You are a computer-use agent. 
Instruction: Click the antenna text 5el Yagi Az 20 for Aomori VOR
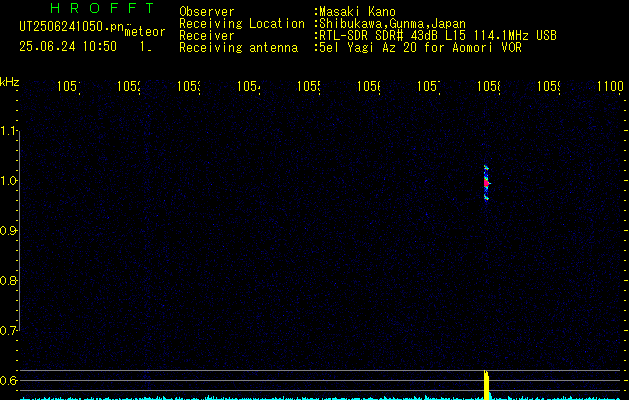(420, 48)
